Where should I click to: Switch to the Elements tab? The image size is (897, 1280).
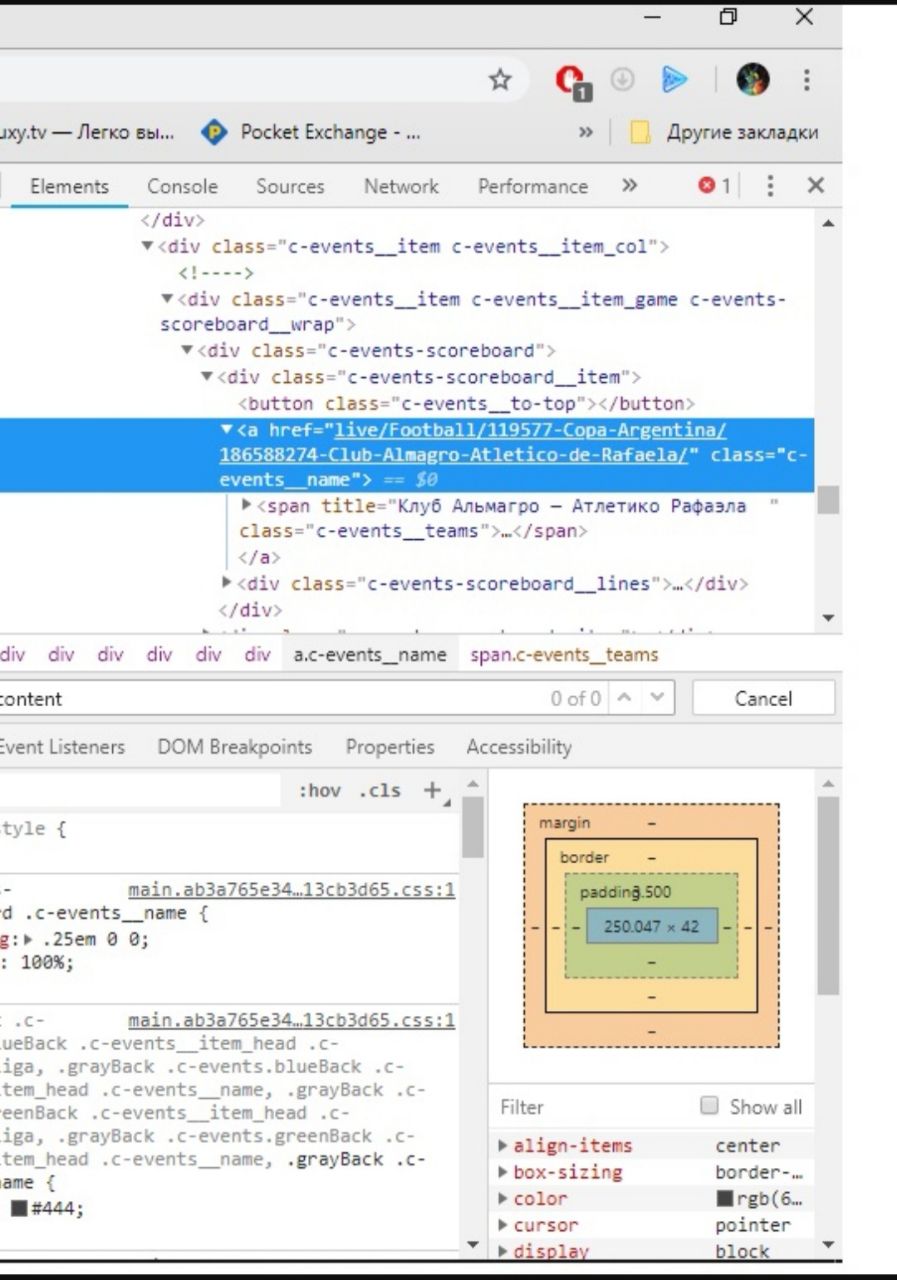69,186
